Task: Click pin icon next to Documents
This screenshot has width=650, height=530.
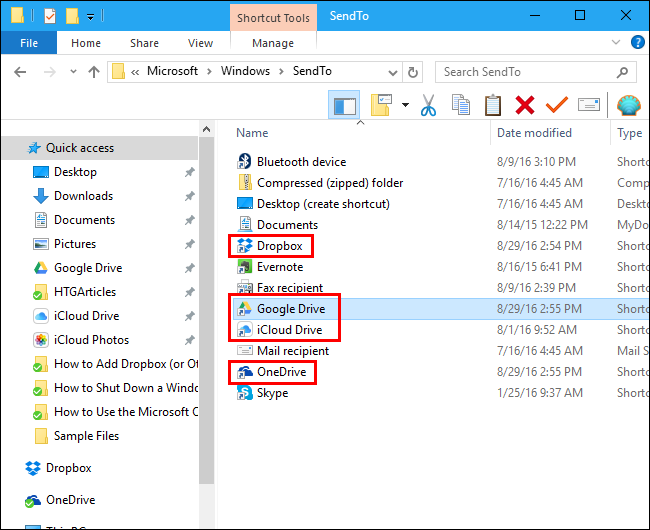Action: [x=189, y=220]
